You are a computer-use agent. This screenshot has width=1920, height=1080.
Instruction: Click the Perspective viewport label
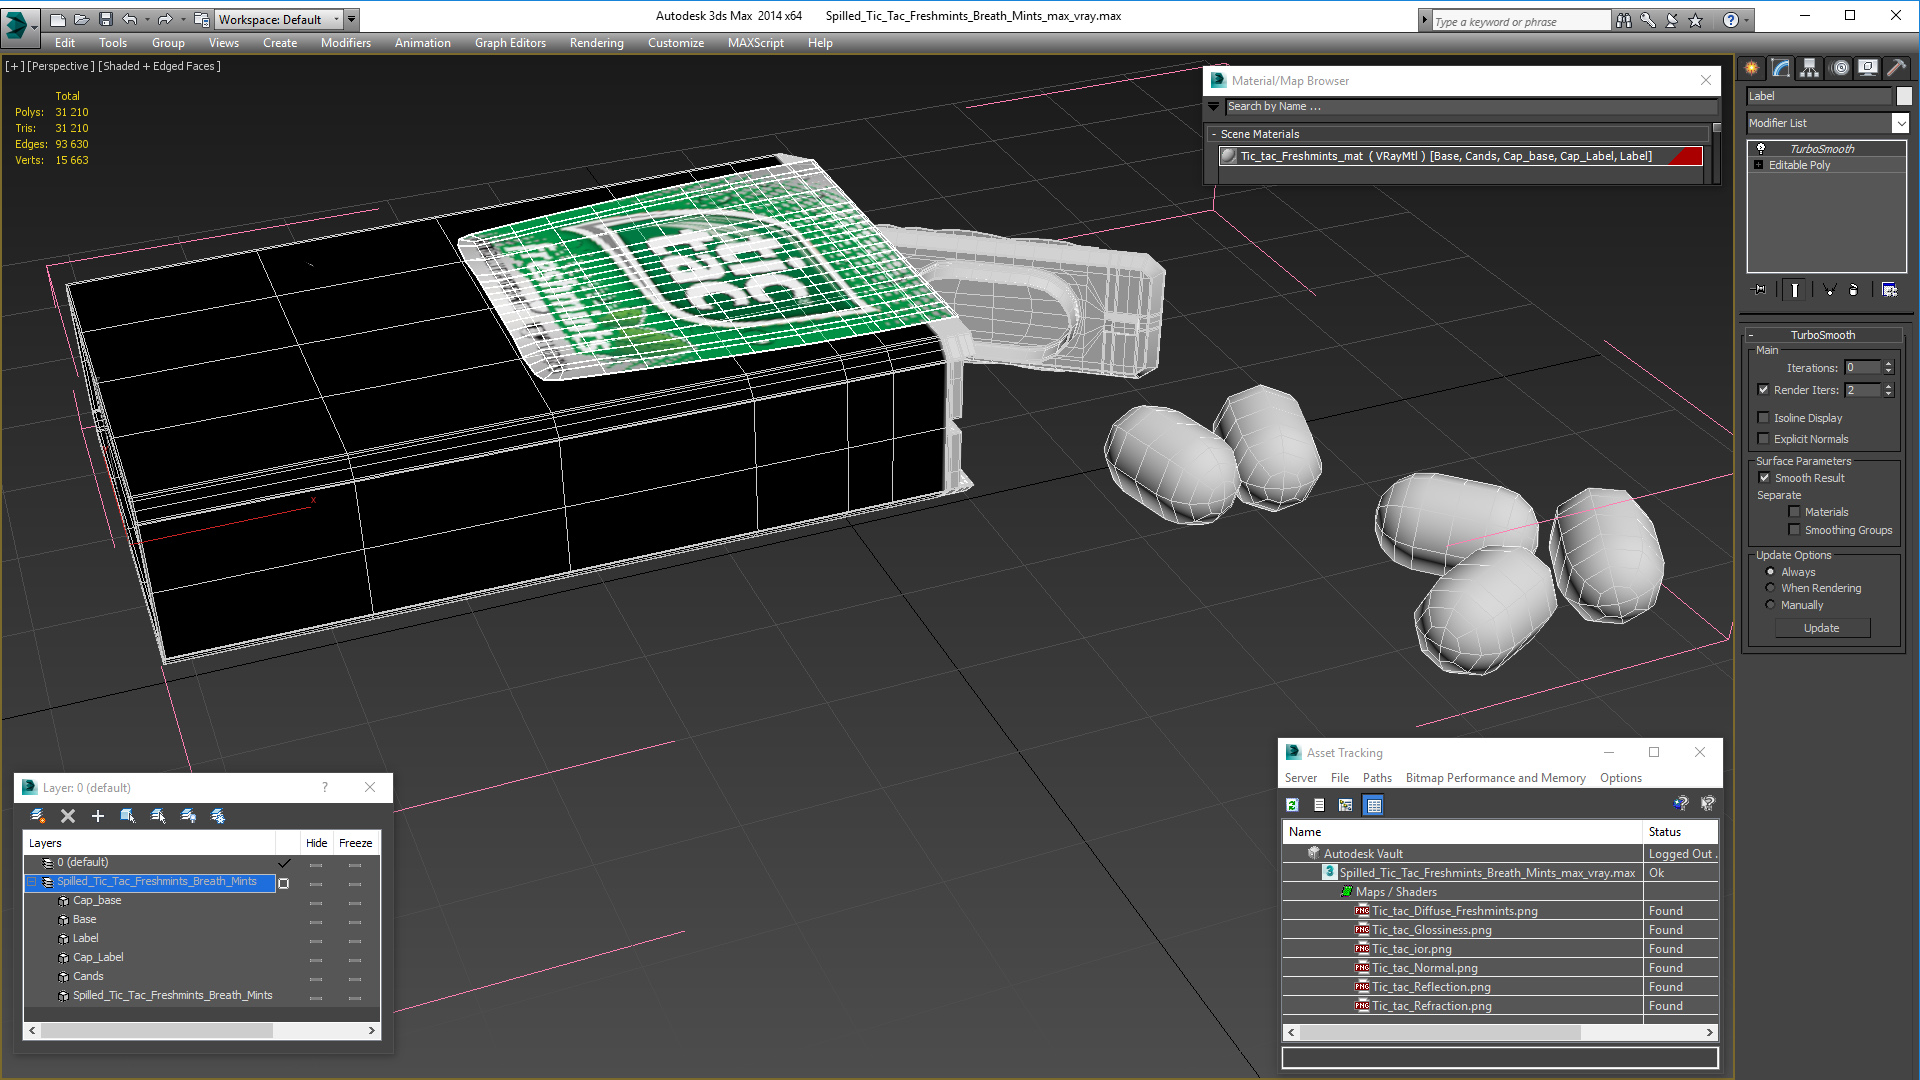60,66
